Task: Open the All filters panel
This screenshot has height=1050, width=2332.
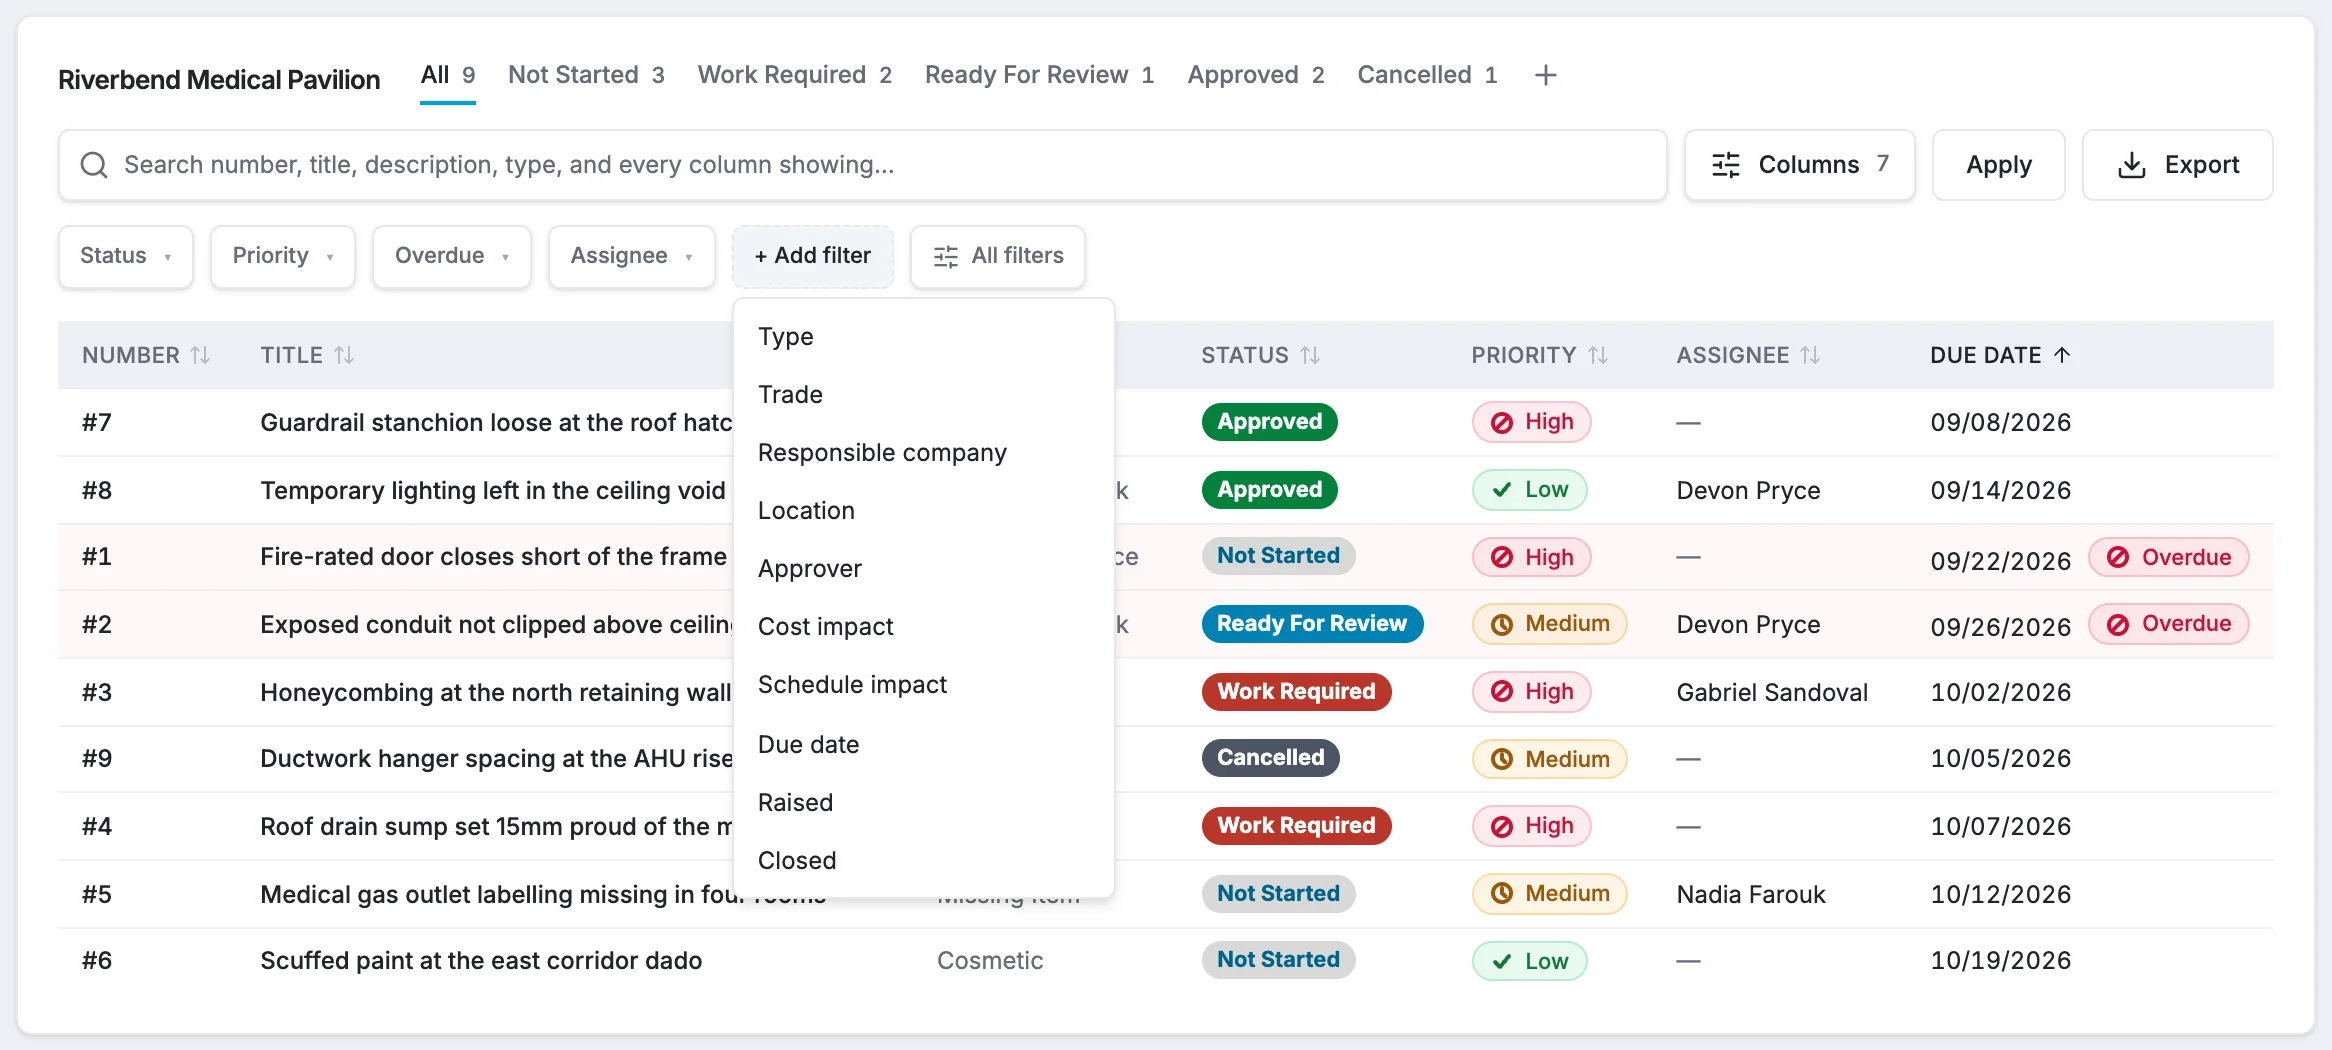Action: [x=998, y=256]
